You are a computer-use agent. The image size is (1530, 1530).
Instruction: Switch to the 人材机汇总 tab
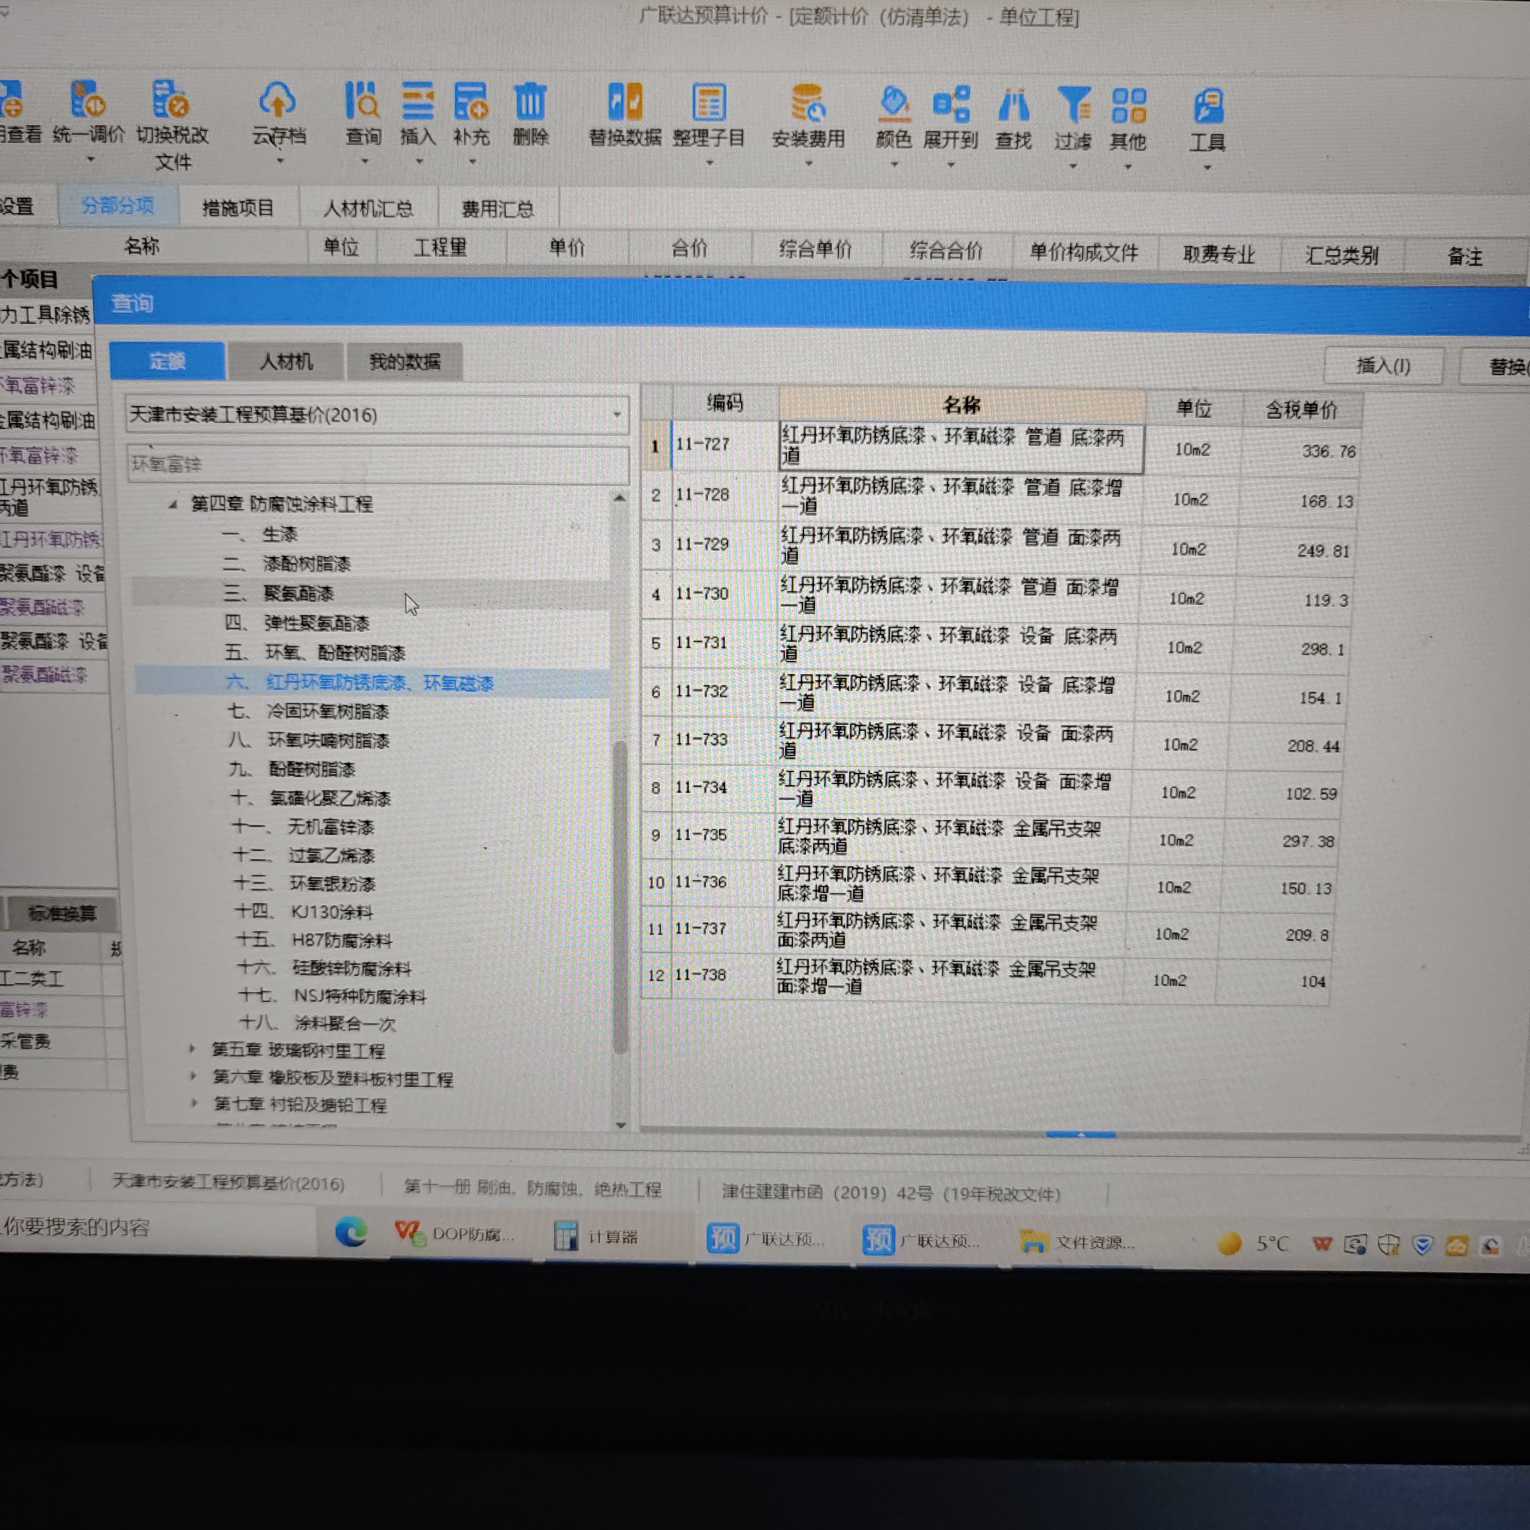point(367,208)
